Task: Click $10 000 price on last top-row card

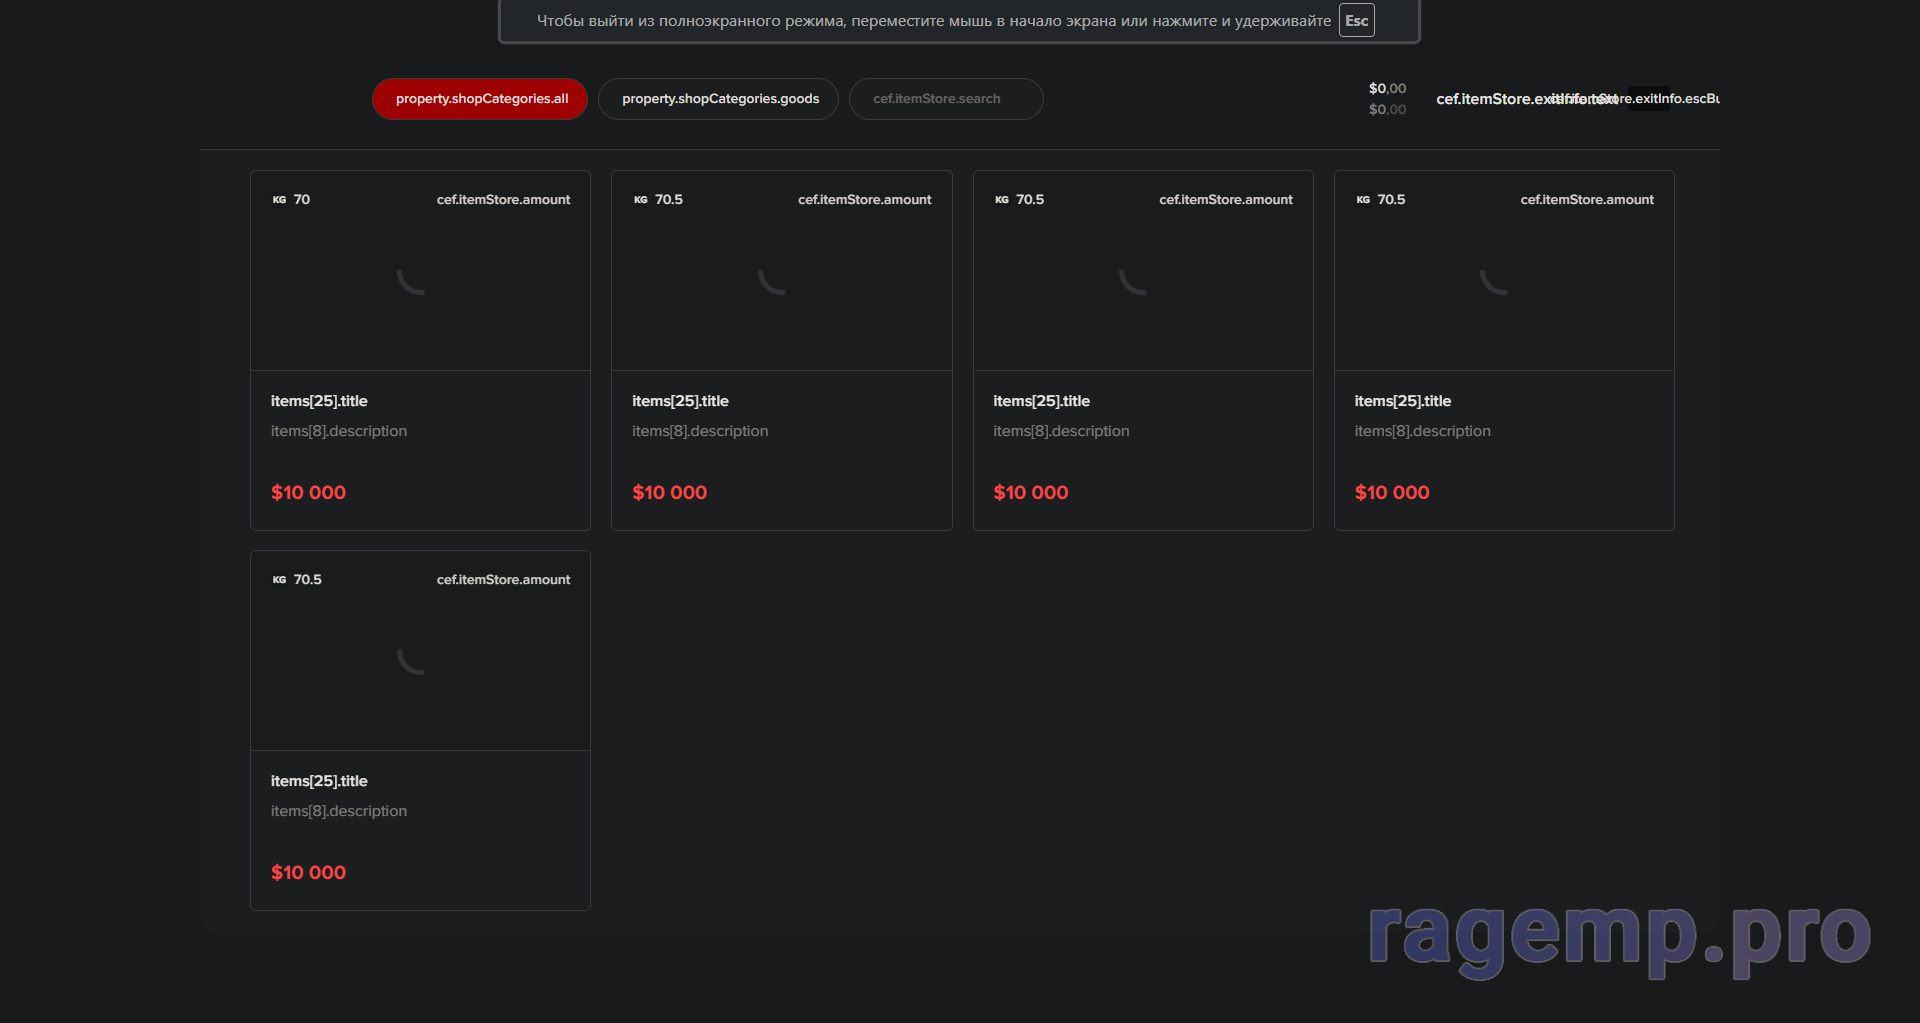Action: (1392, 492)
